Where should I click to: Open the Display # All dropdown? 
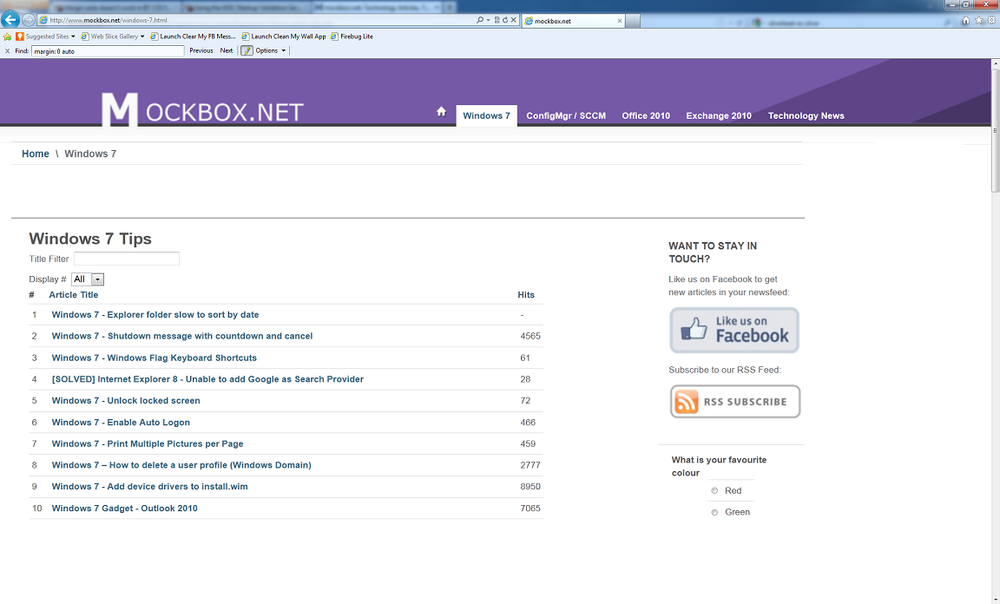point(87,279)
